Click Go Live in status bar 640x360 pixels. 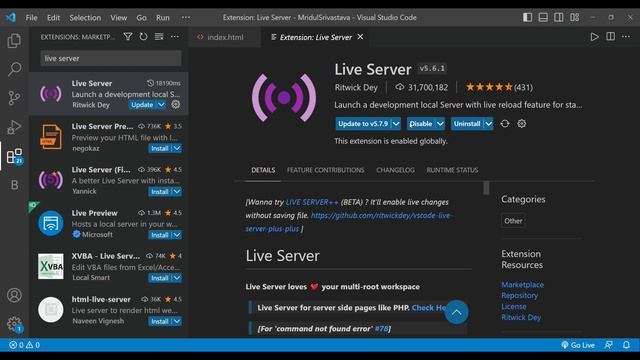tap(578, 345)
